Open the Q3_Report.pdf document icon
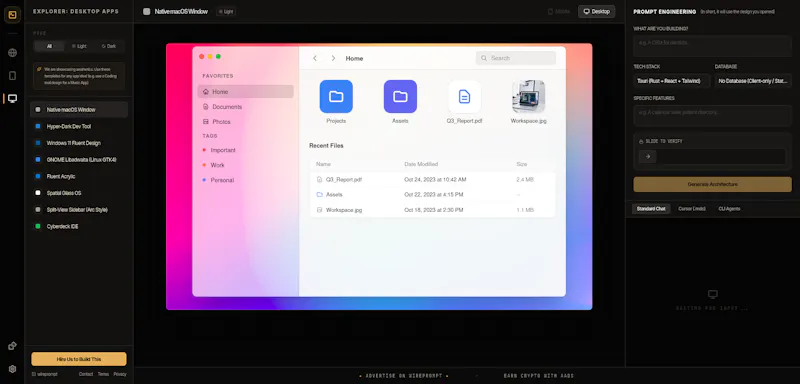 [464, 96]
